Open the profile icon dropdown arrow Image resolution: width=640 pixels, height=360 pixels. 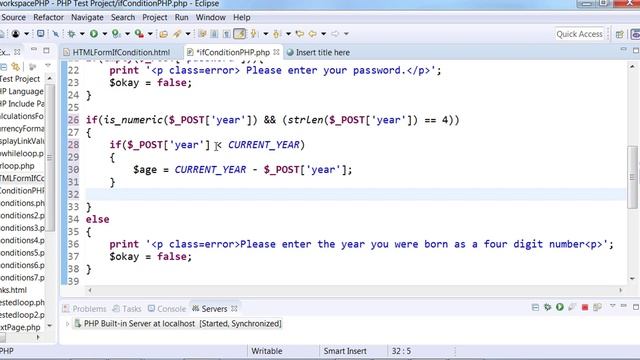26,34
